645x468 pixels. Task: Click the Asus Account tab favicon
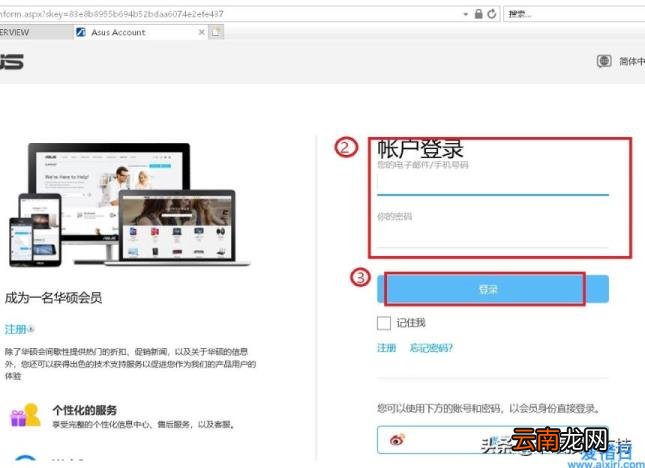click(81, 32)
